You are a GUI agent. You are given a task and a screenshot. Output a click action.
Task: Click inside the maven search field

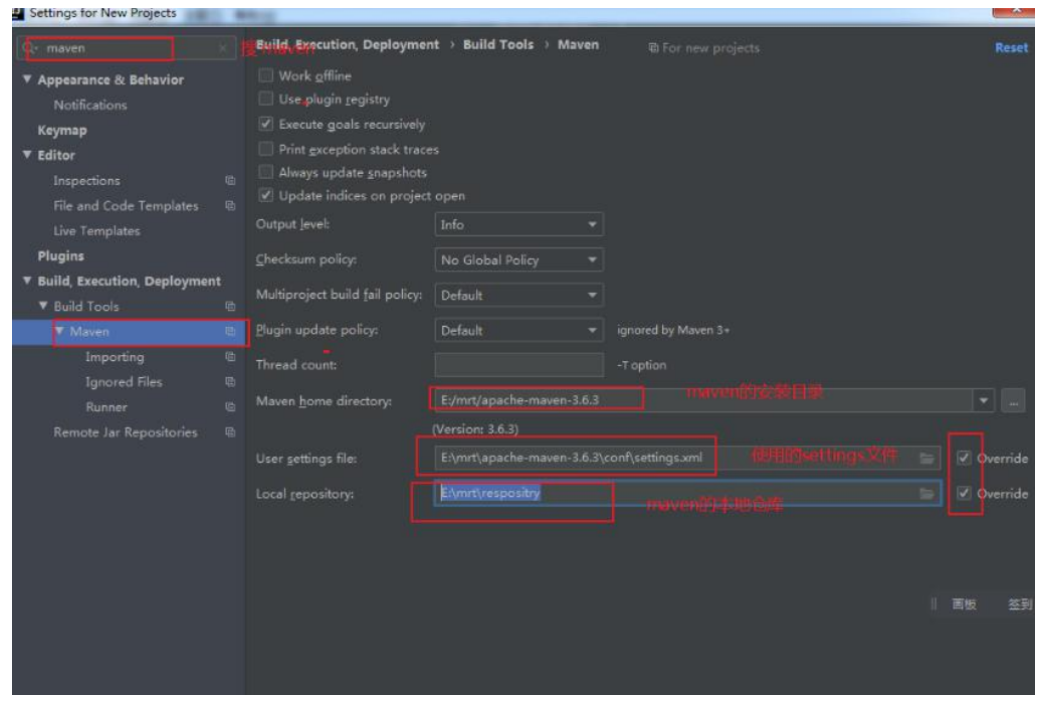(127, 48)
